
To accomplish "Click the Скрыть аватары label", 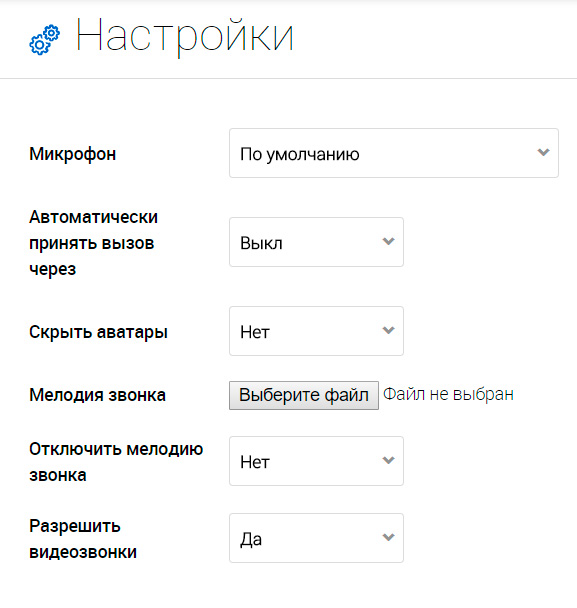I will 98,332.
